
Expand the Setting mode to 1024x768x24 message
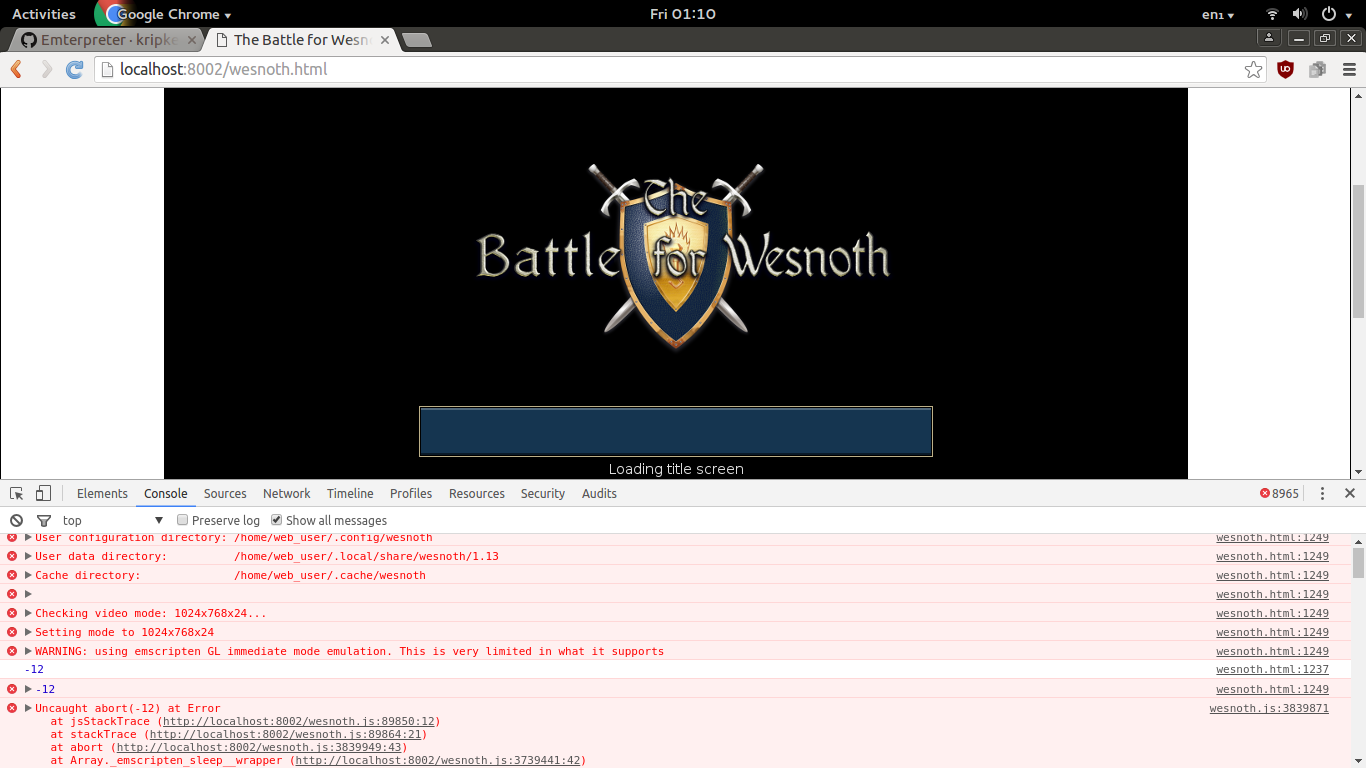[28, 632]
